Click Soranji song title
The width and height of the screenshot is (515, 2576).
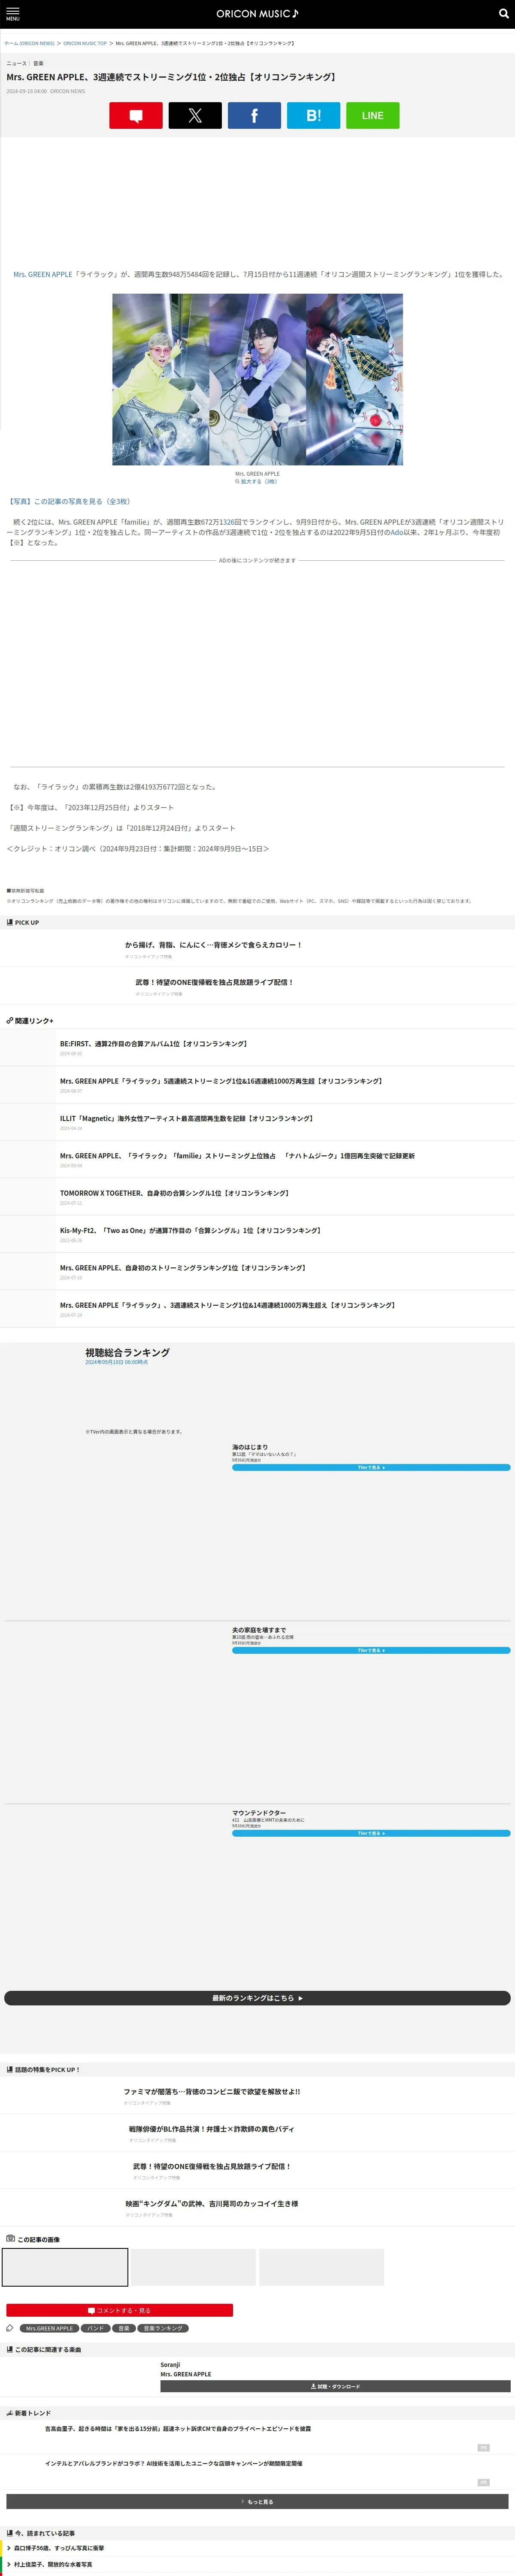170,2365
